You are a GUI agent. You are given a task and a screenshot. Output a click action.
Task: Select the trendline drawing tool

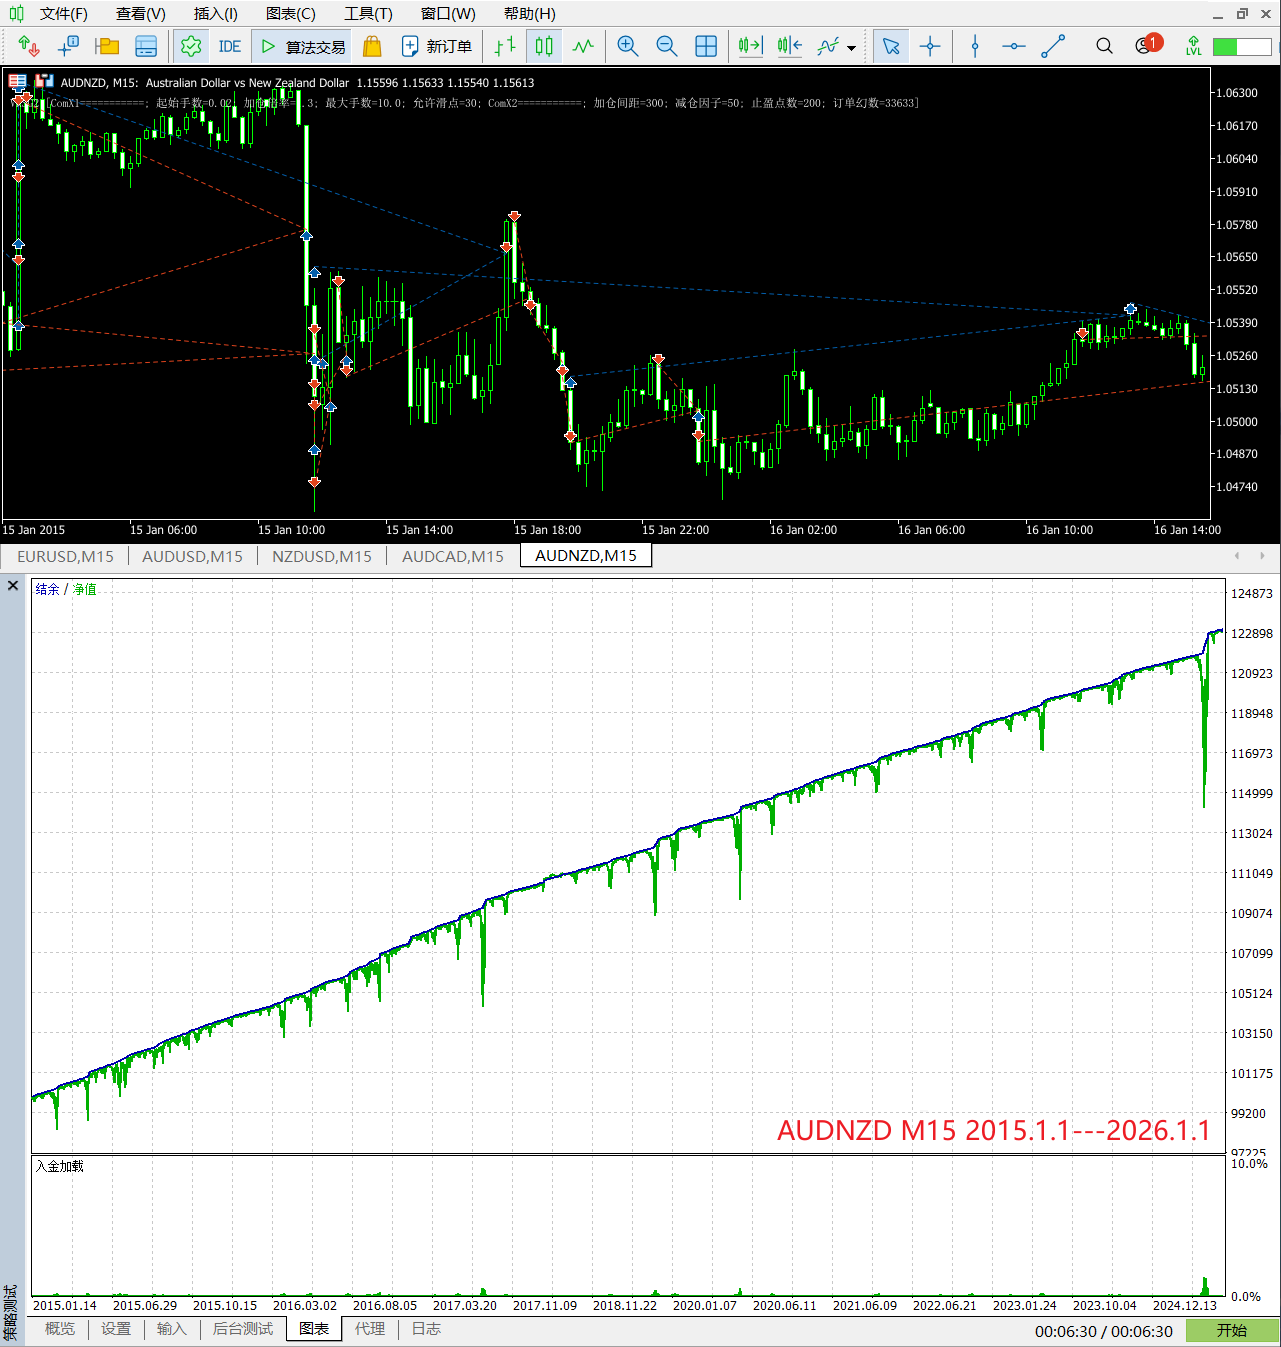point(1053,46)
